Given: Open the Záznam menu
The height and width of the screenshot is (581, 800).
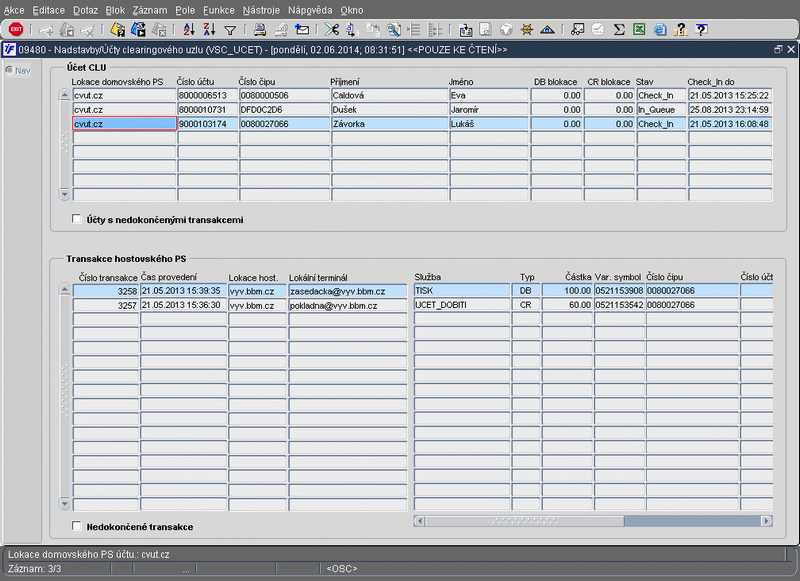Looking at the screenshot, I should click(x=150, y=10).
